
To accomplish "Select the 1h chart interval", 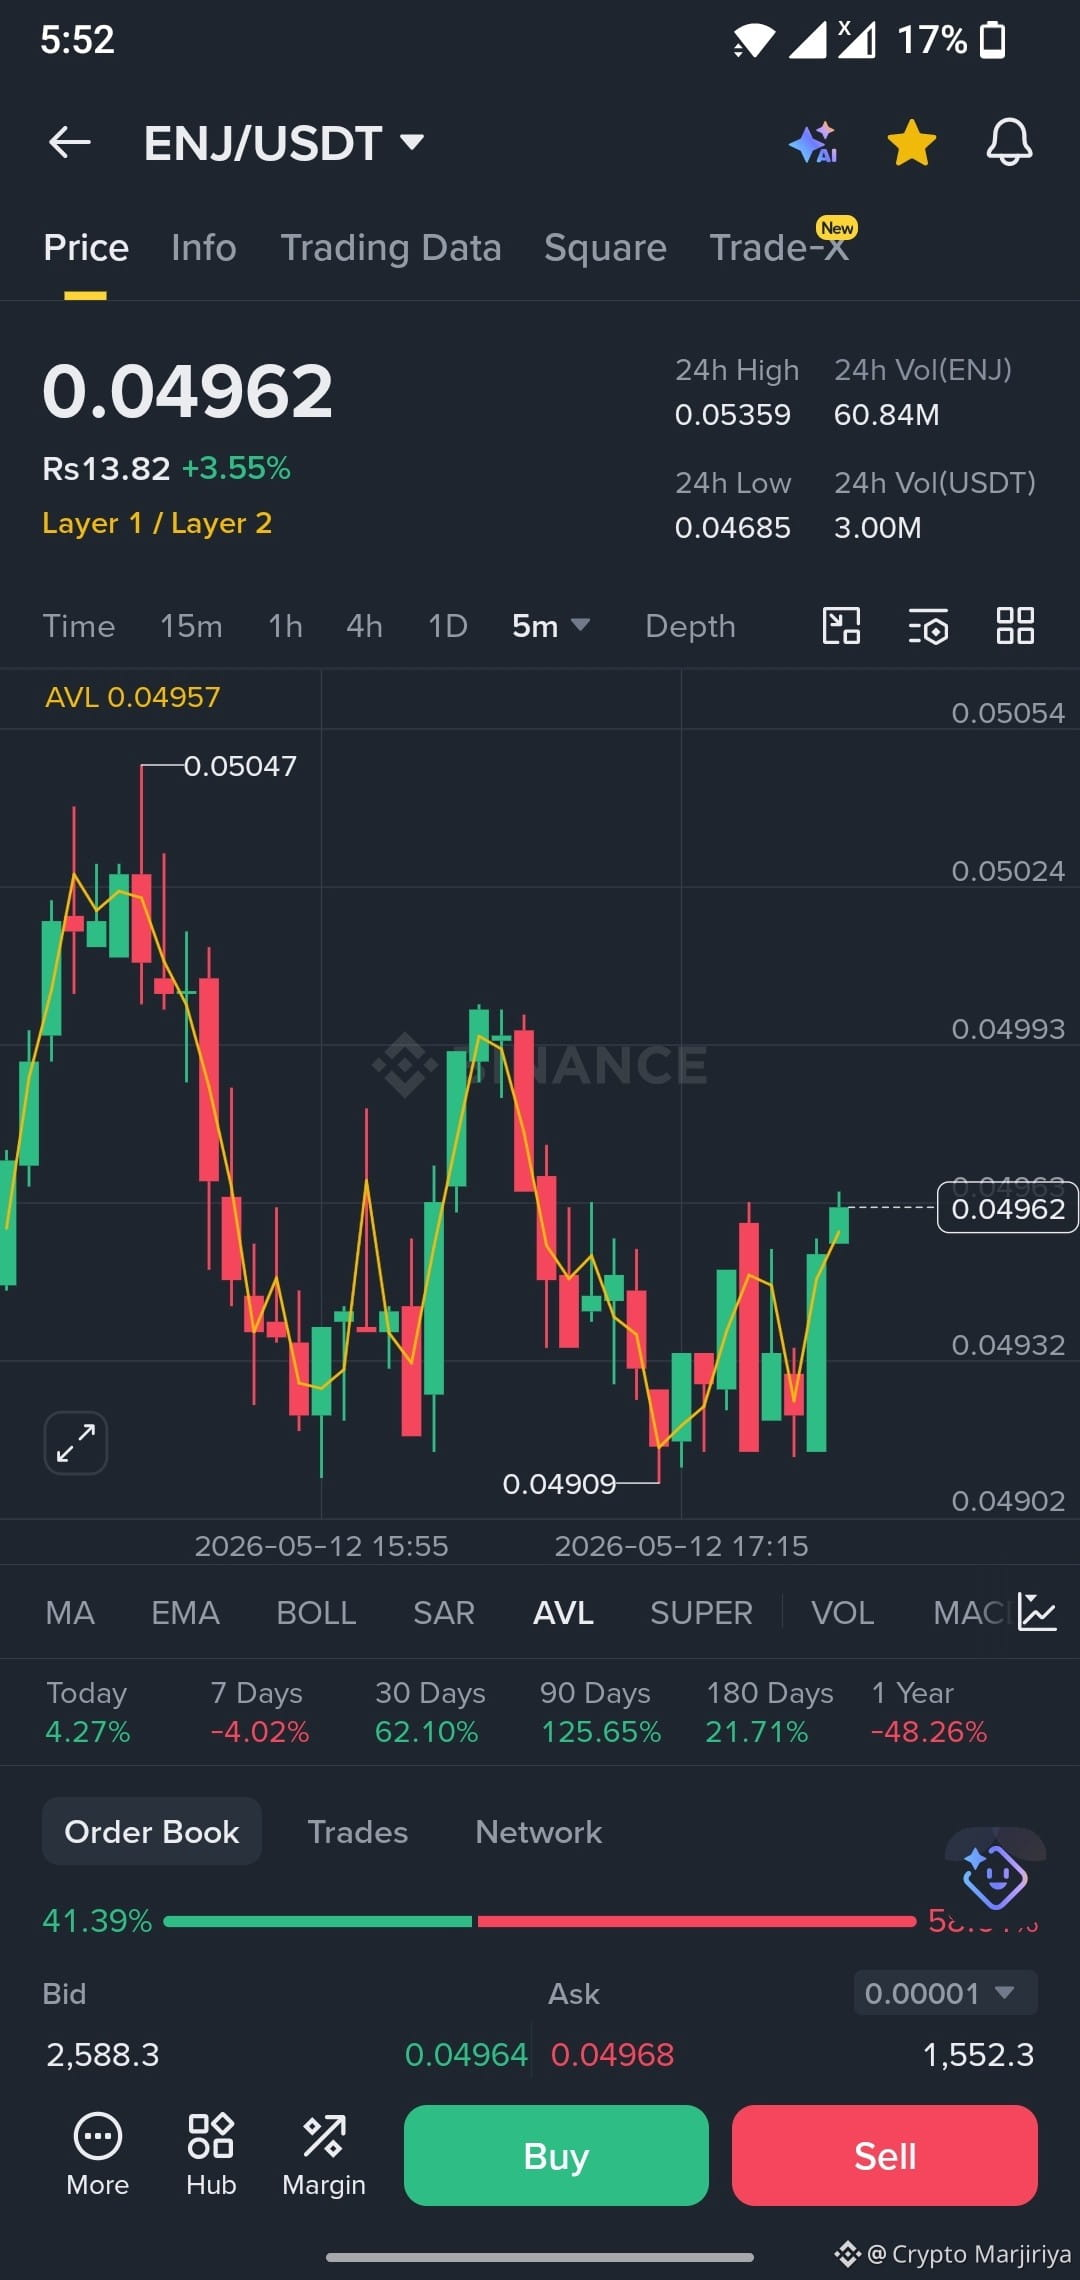I will 285,626.
